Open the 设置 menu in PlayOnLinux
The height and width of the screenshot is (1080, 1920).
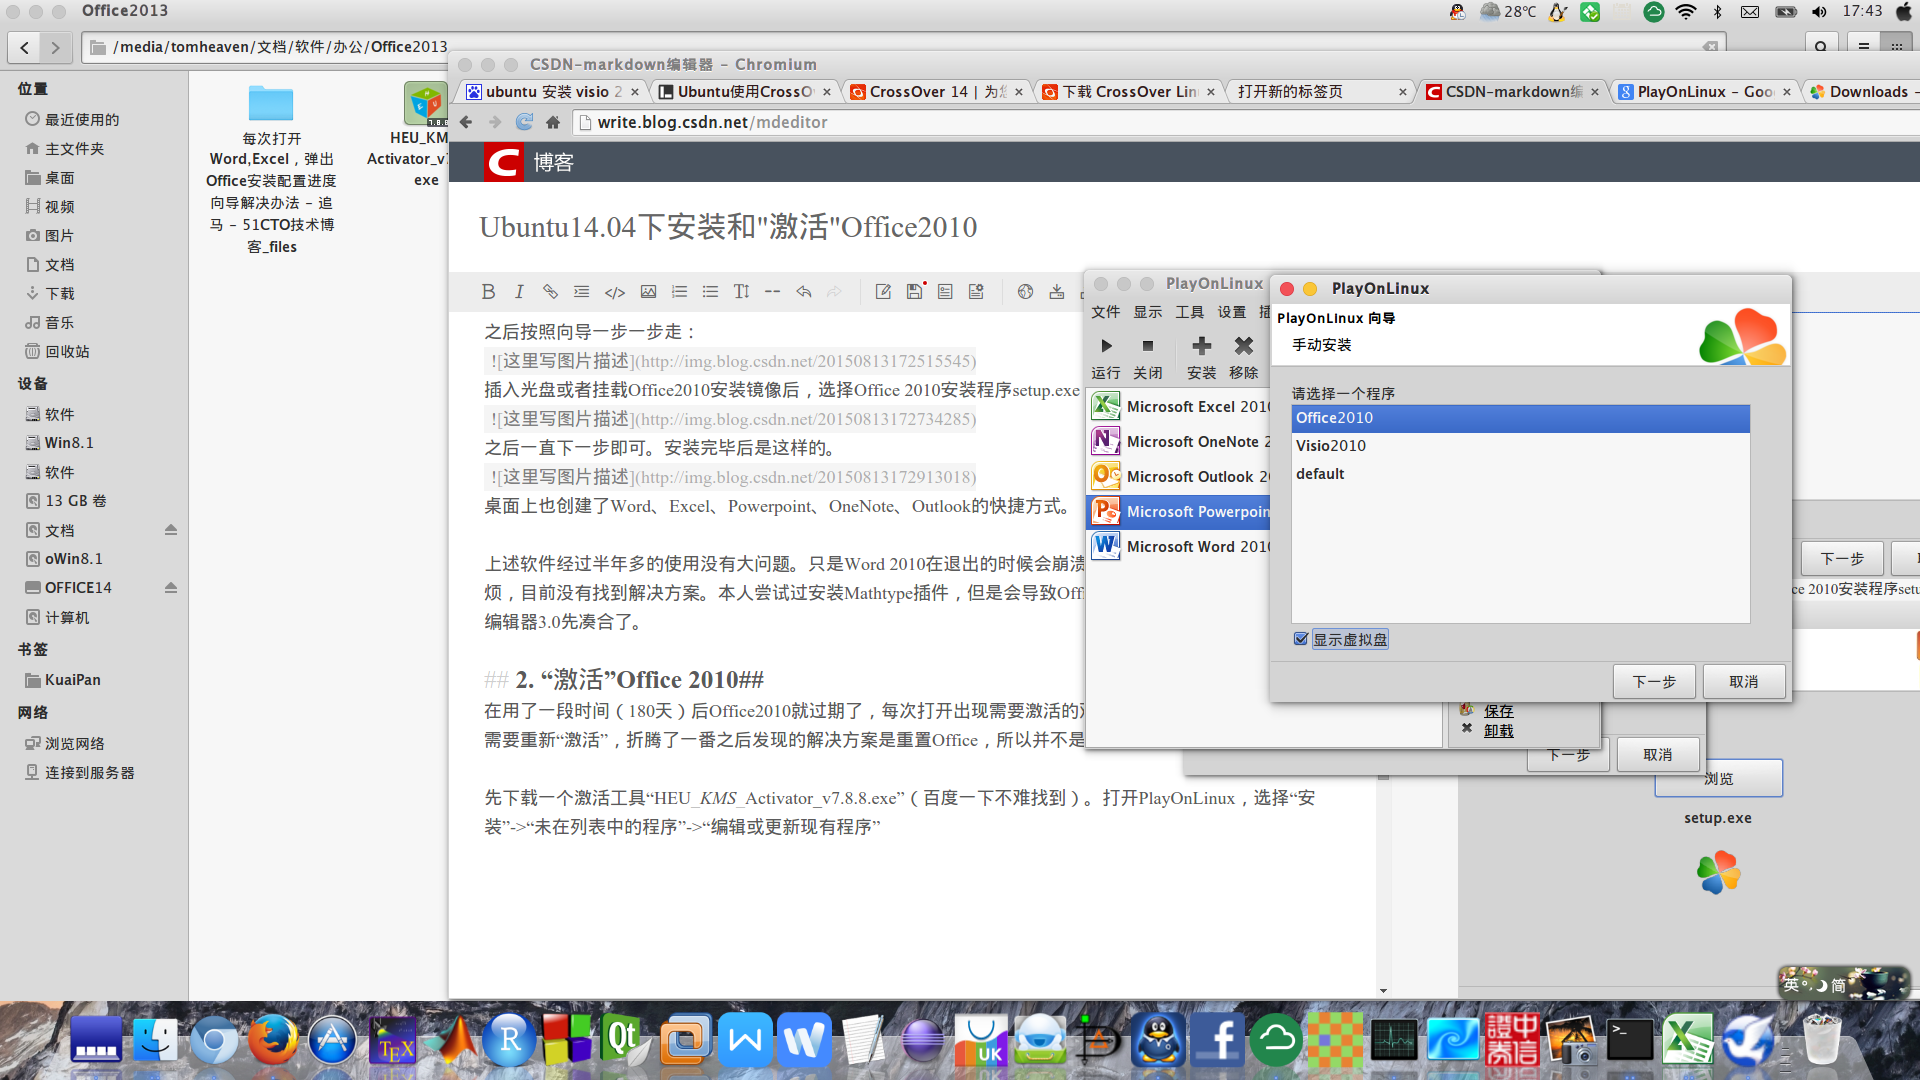pyautogui.click(x=1226, y=313)
